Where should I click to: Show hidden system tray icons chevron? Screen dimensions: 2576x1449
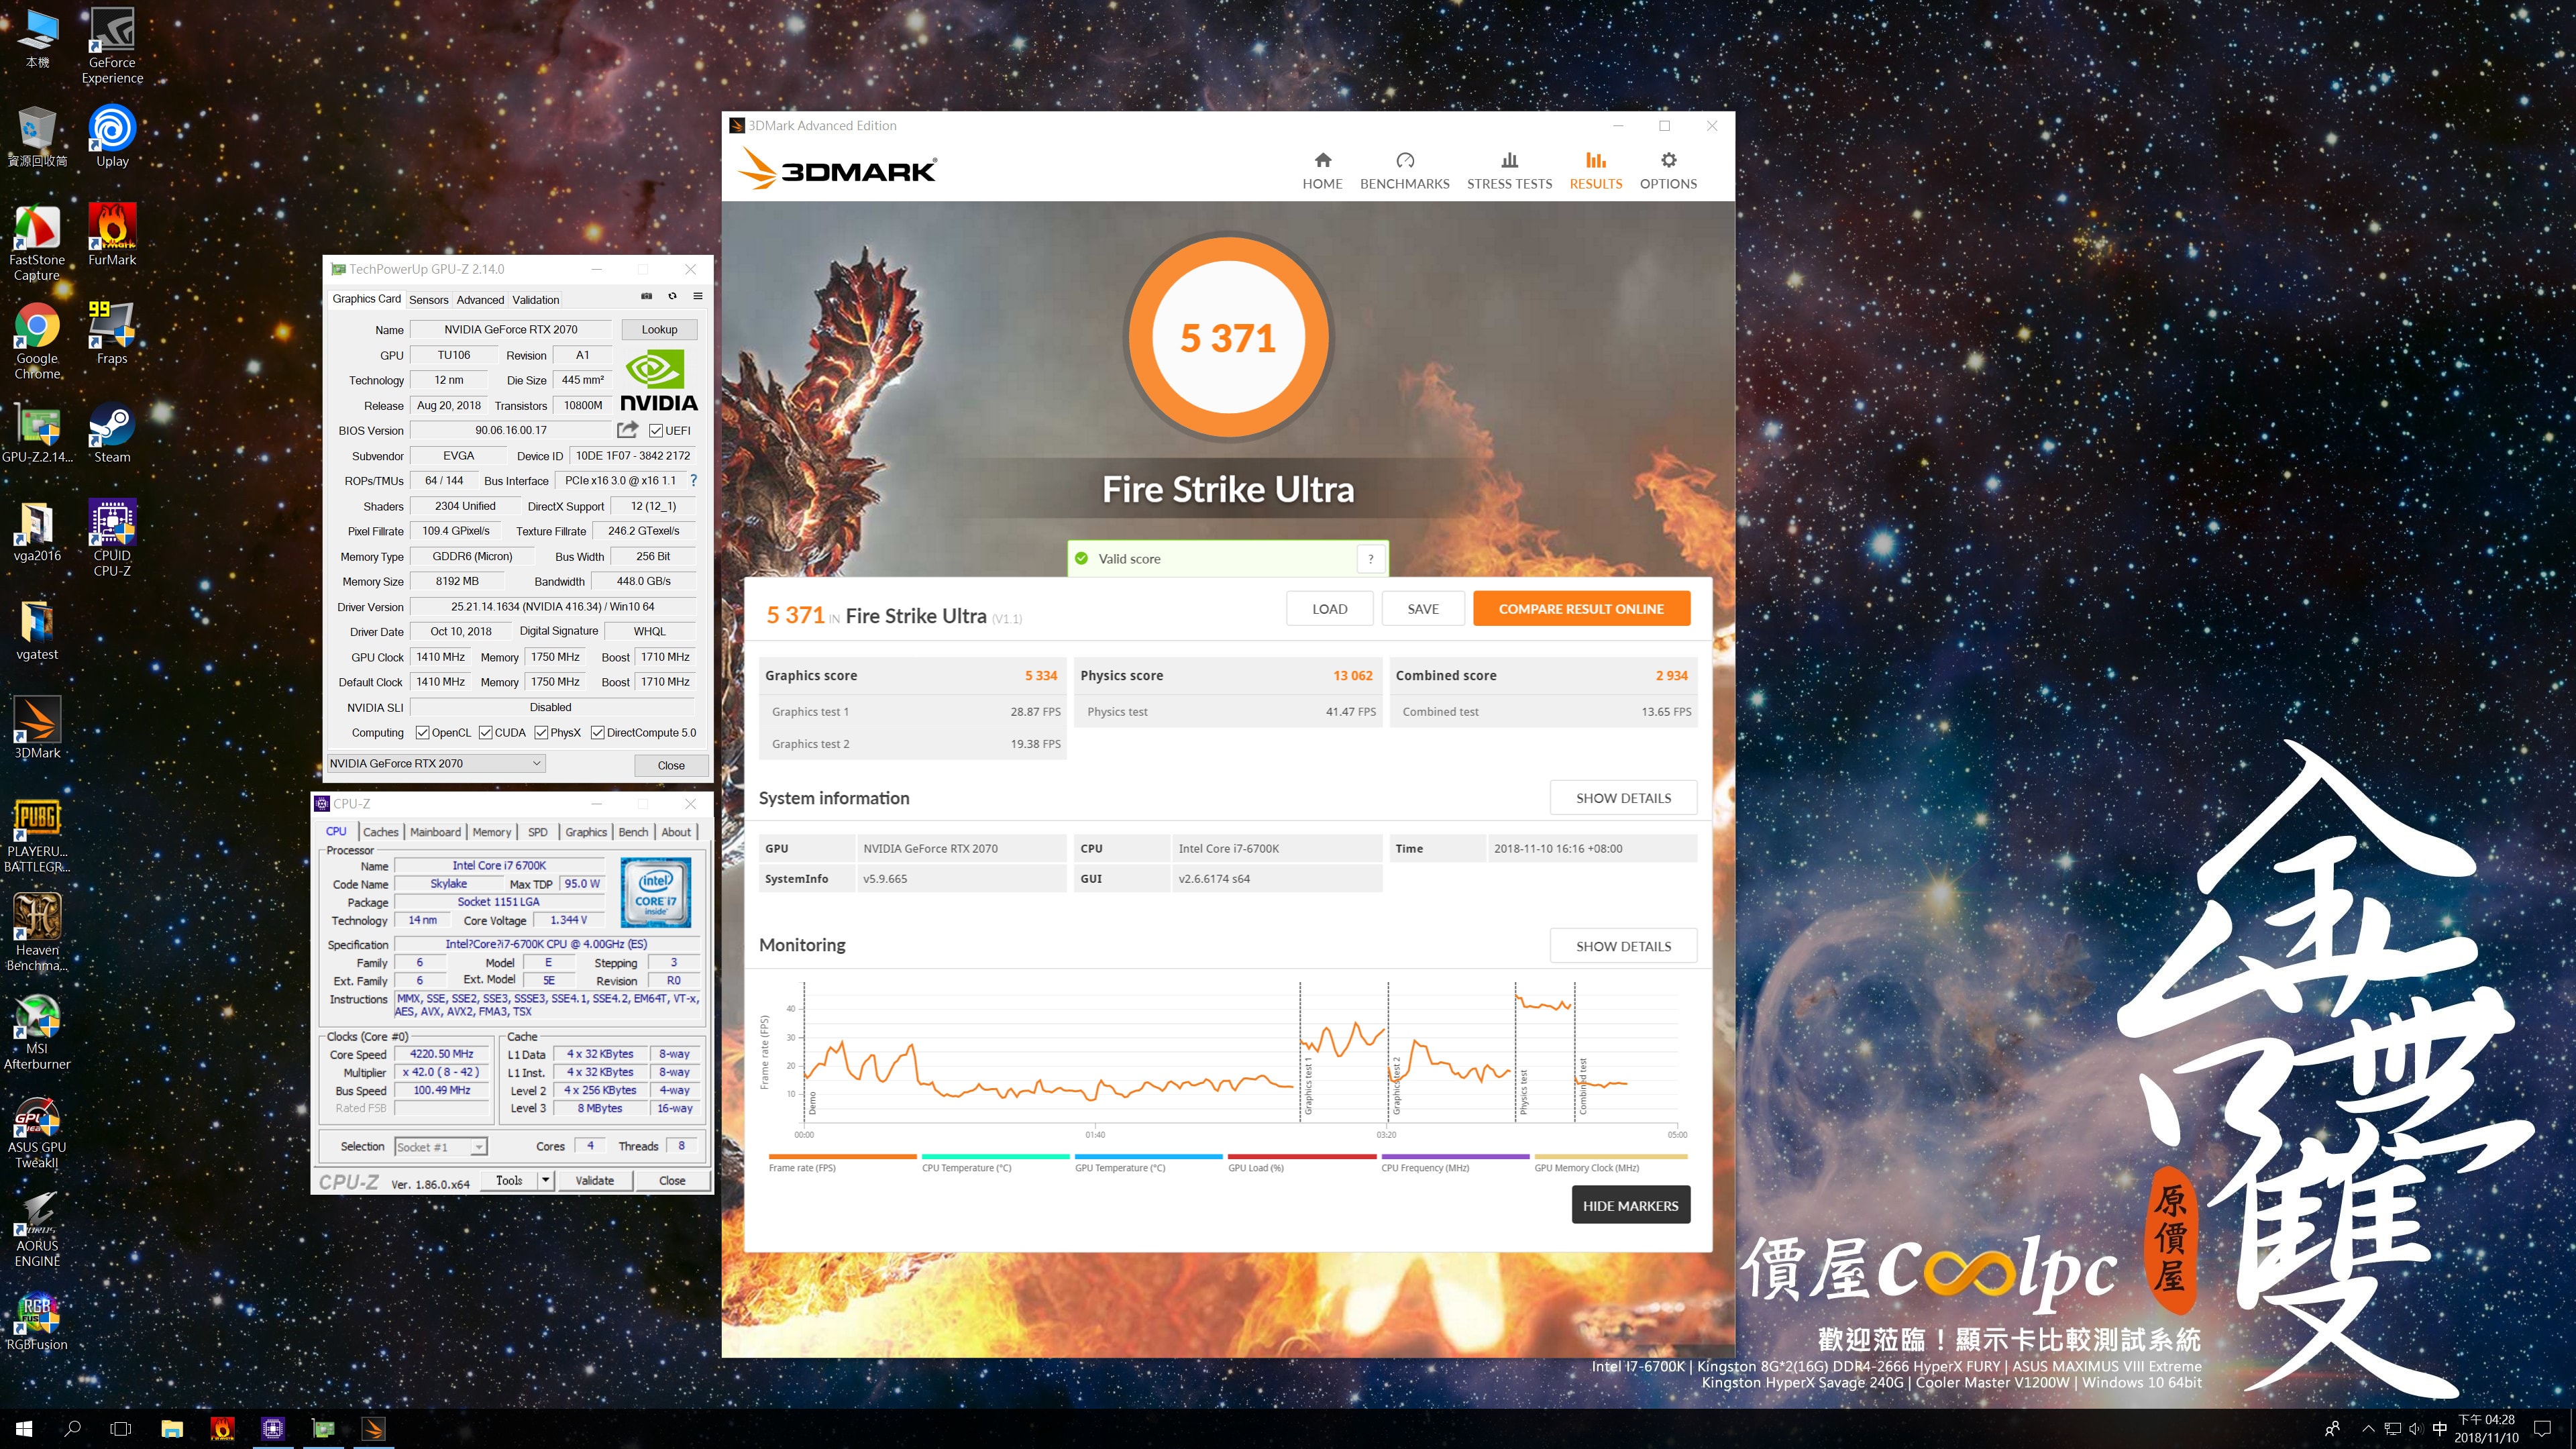tap(2367, 1428)
